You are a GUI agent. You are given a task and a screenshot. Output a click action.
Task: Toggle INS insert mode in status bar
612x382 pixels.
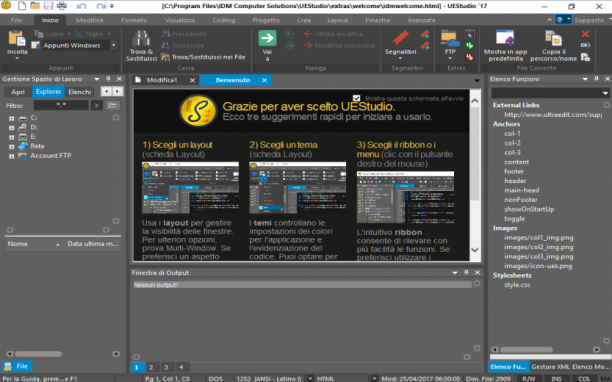(556, 378)
